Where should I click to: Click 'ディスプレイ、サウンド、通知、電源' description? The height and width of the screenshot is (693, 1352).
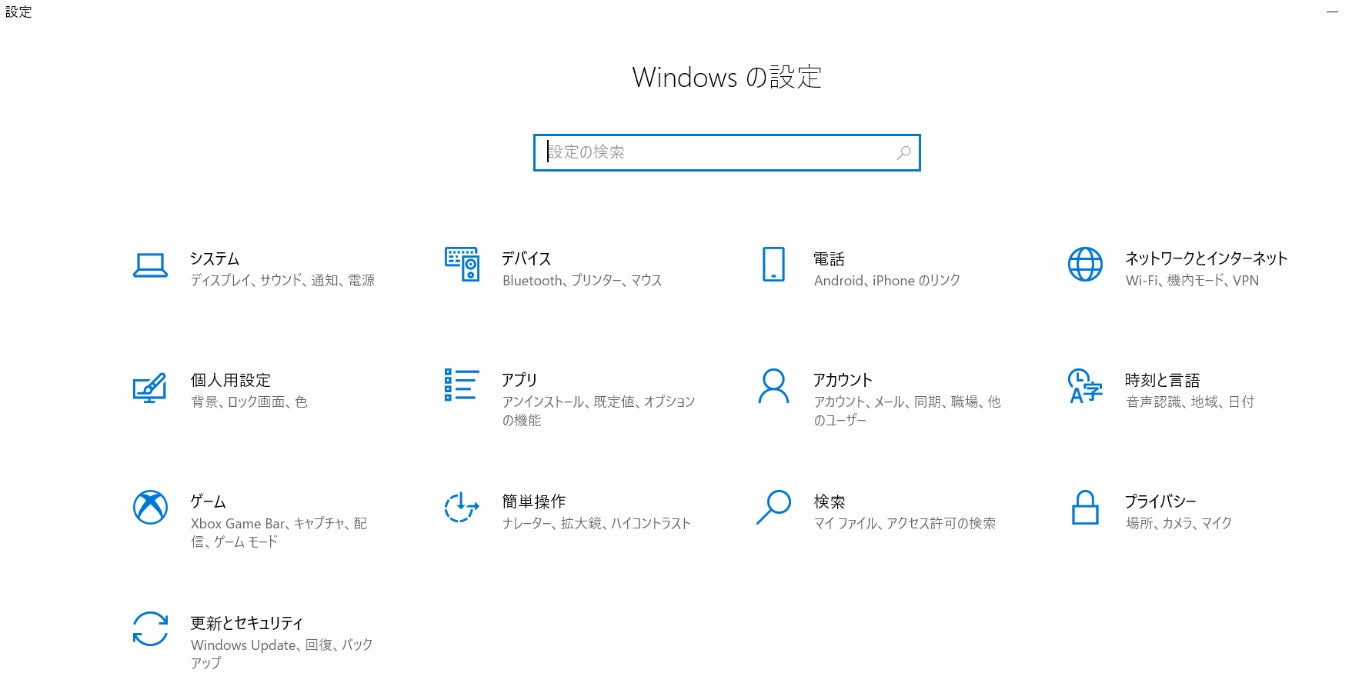tap(283, 281)
